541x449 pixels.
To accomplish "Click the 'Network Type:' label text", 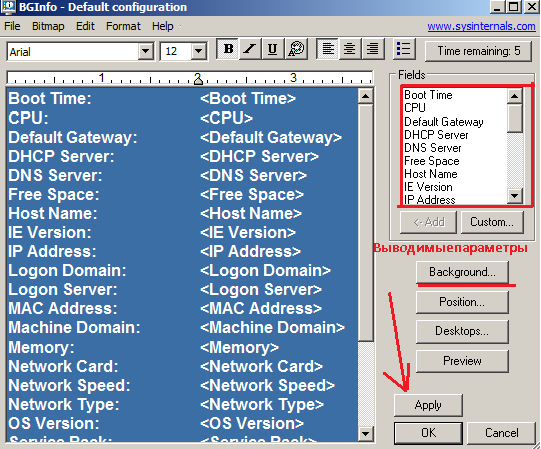I will (64, 404).
